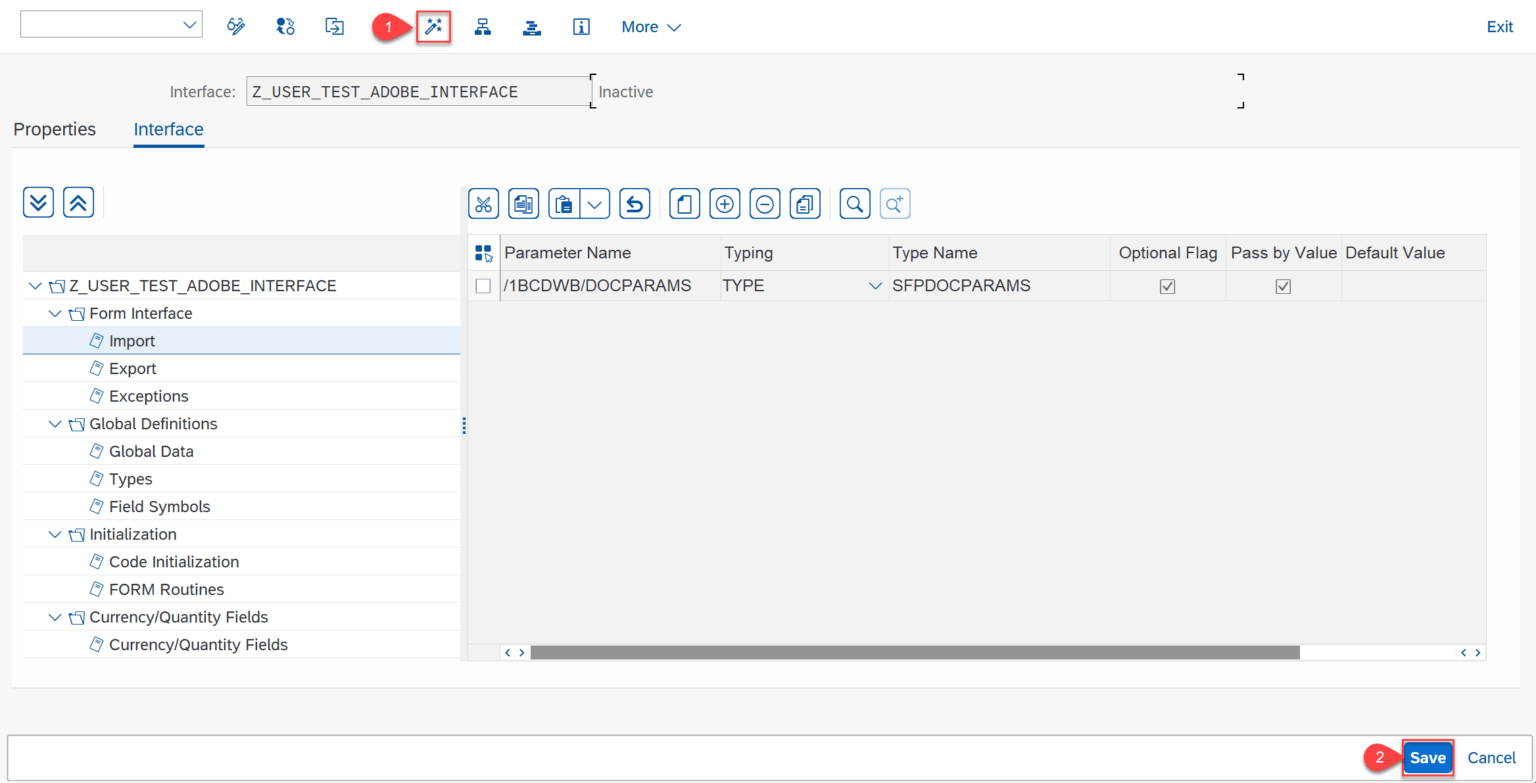
Task: Toggle the Pass by Value checkbox
Action: pos(1283,286)
